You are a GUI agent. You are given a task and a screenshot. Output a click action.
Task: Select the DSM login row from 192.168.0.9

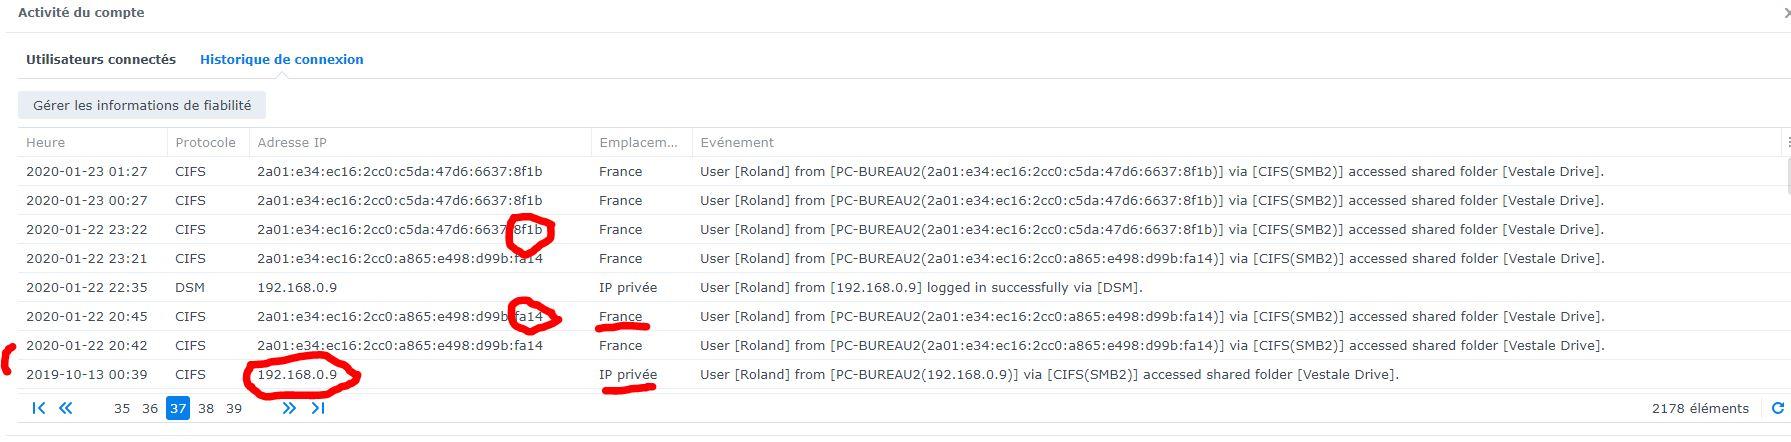click(x=900, y=287)
